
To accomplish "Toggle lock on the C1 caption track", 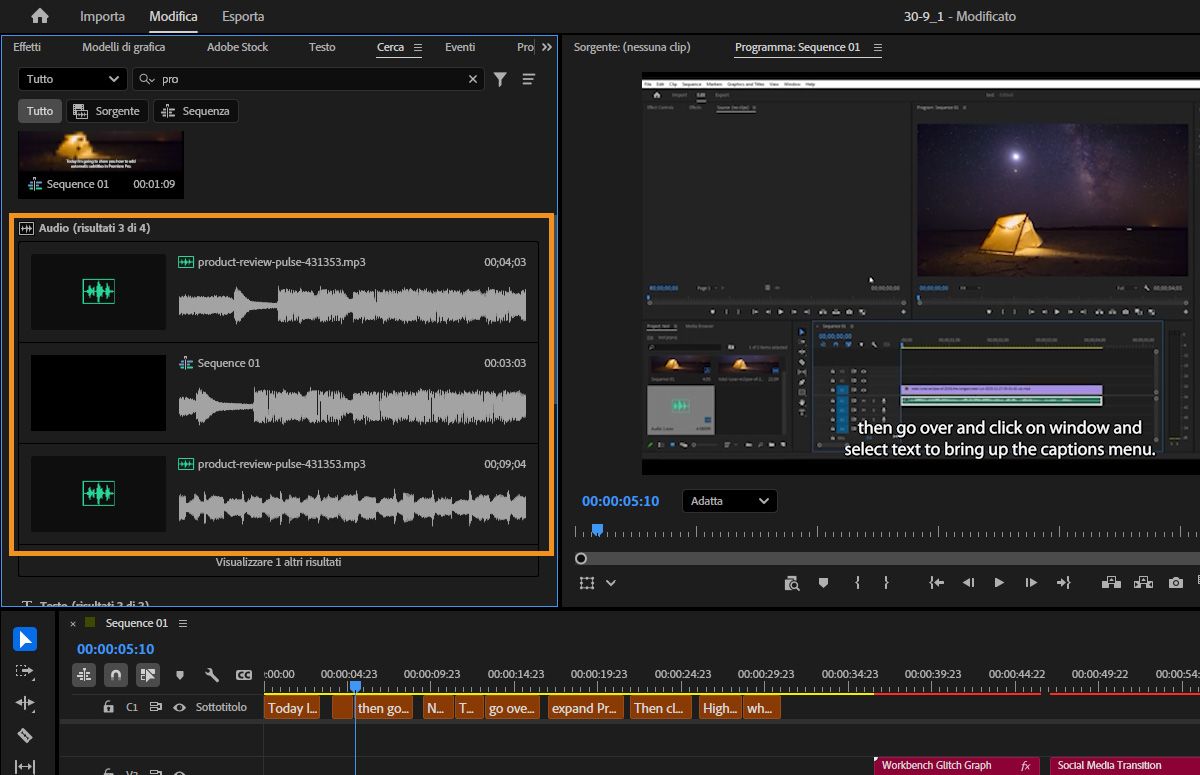I will click(x=108, y=708).
